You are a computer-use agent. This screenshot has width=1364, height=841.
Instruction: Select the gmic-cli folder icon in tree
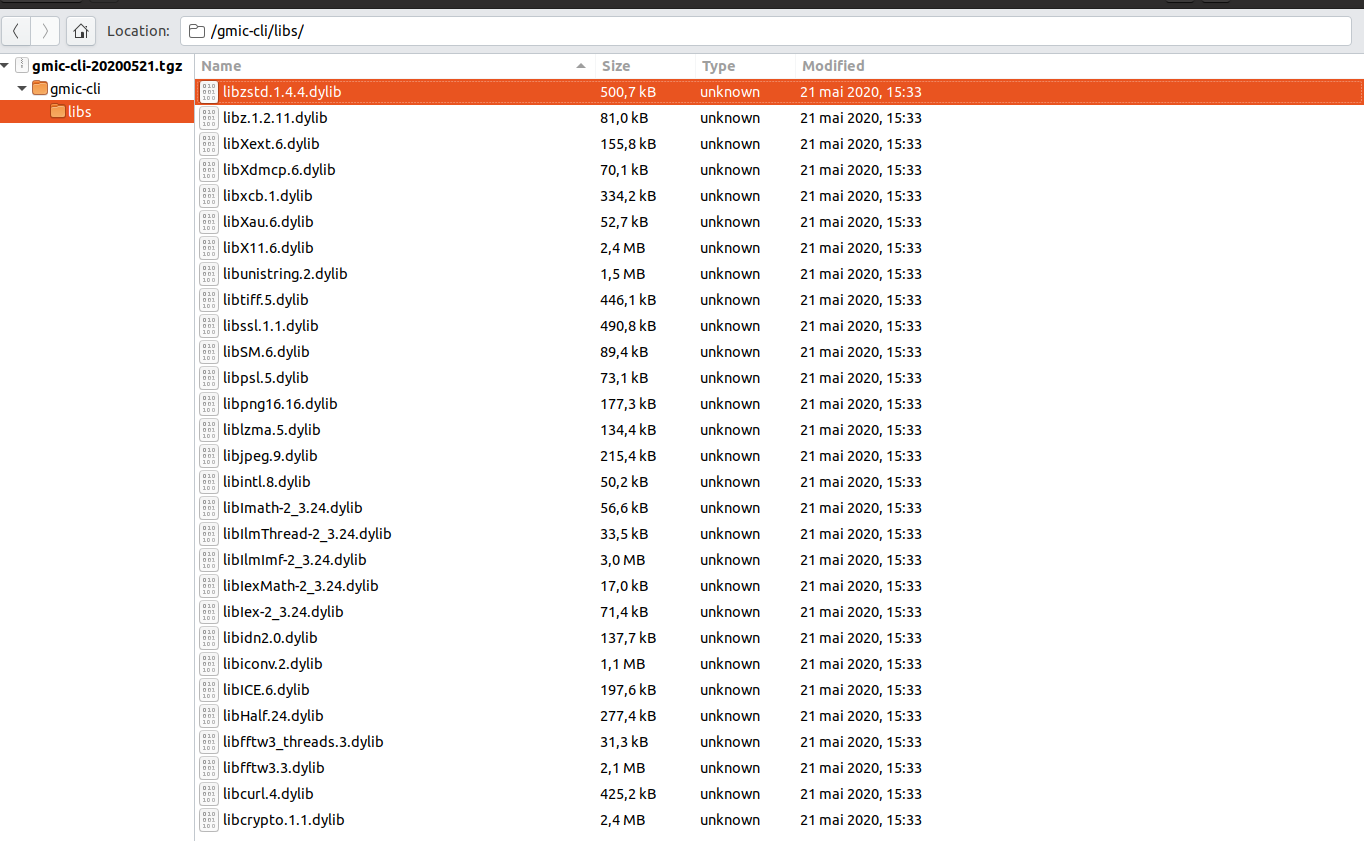click(40, 88)
